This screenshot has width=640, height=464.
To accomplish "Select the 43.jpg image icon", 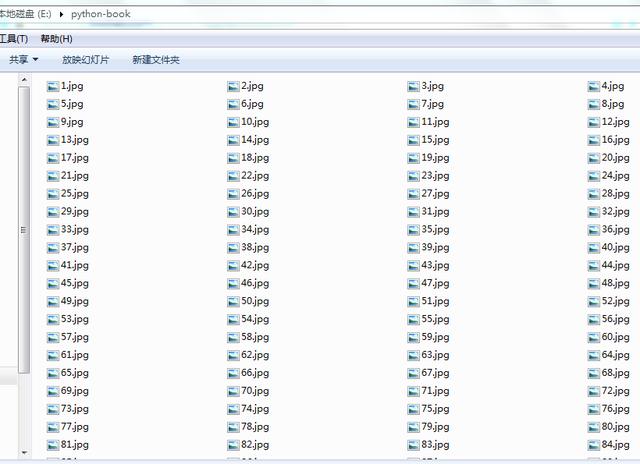I will [413, 266].
